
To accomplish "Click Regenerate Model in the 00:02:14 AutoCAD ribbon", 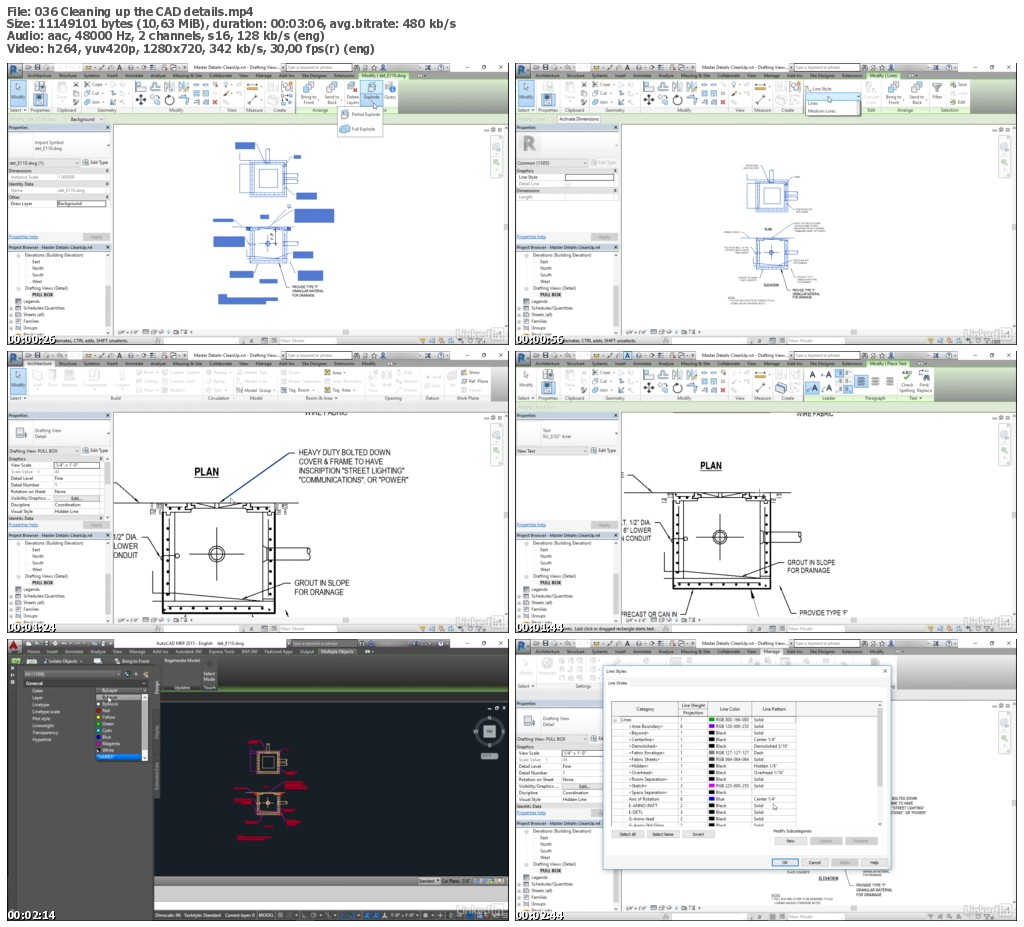I will [x=182, y=660].
